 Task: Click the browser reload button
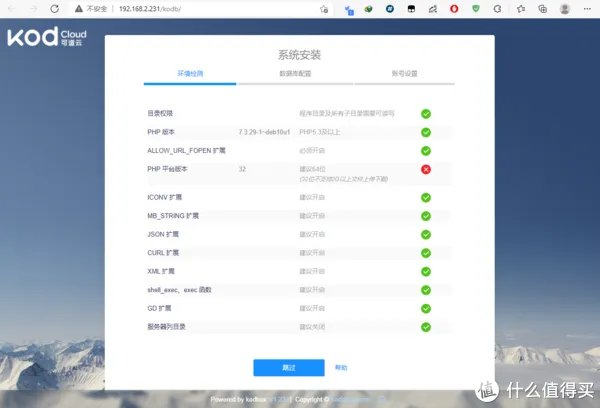pos(55,8)
